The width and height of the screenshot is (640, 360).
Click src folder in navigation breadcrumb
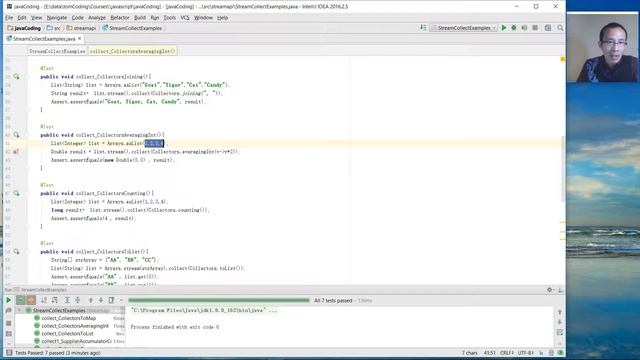(53, 28)
